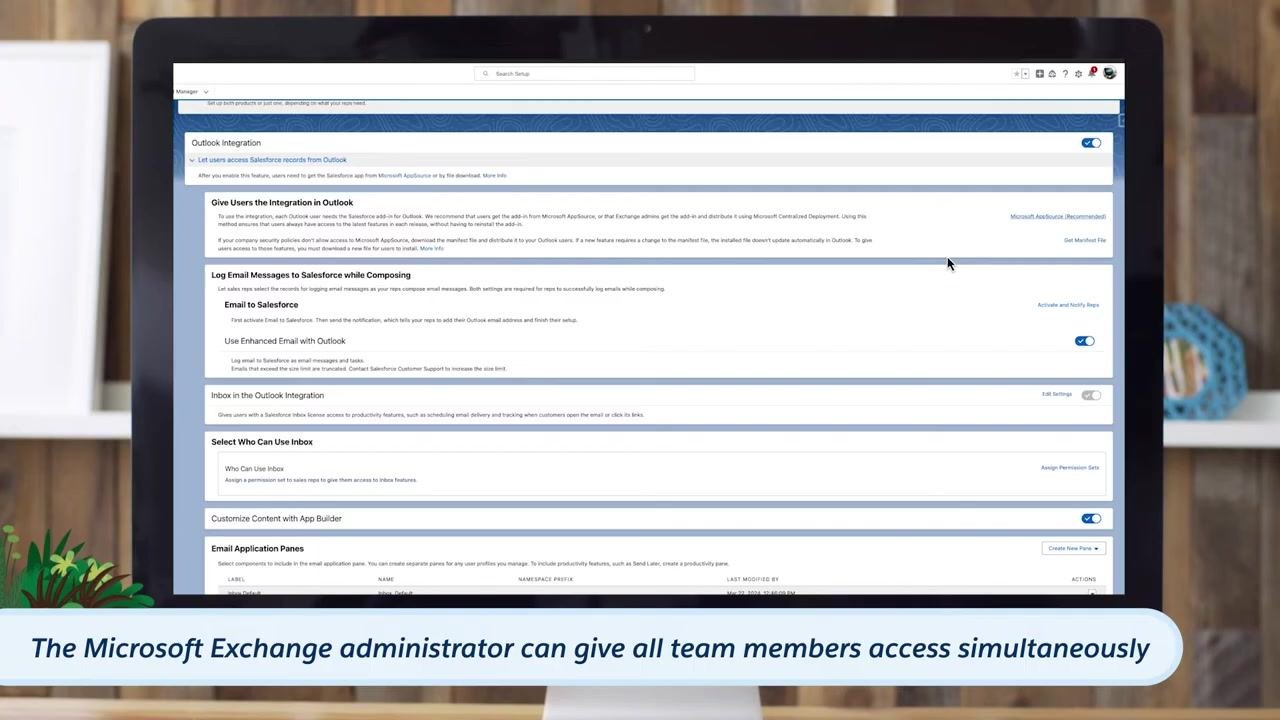Click Select Who Can Use Inbox heading
This screenshot has height=720, width=1280.
tap(262, 442)
